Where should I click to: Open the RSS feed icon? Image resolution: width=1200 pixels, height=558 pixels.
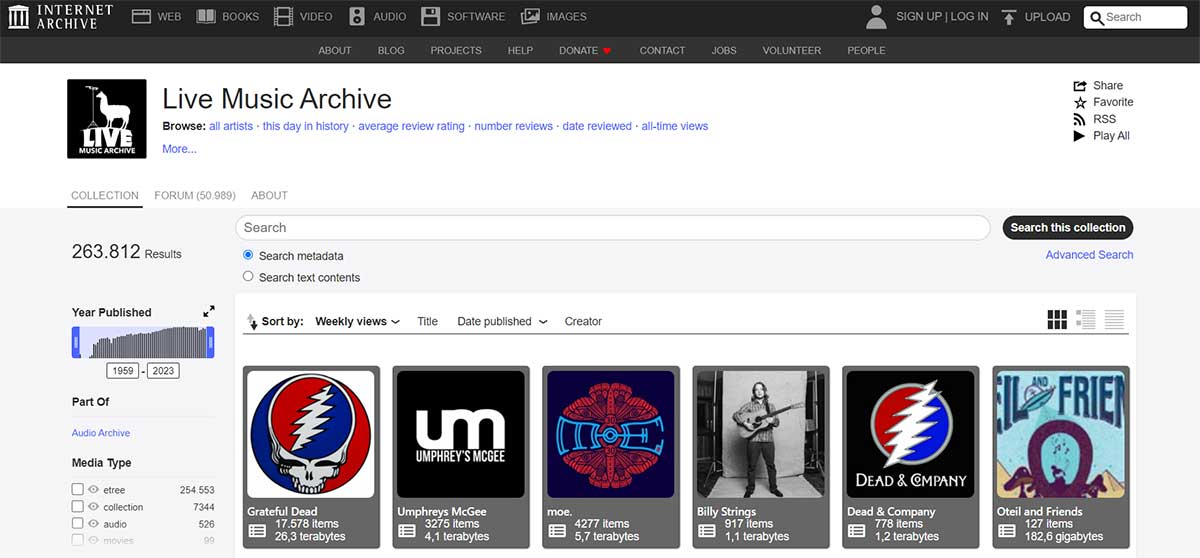coord(1080,119)
